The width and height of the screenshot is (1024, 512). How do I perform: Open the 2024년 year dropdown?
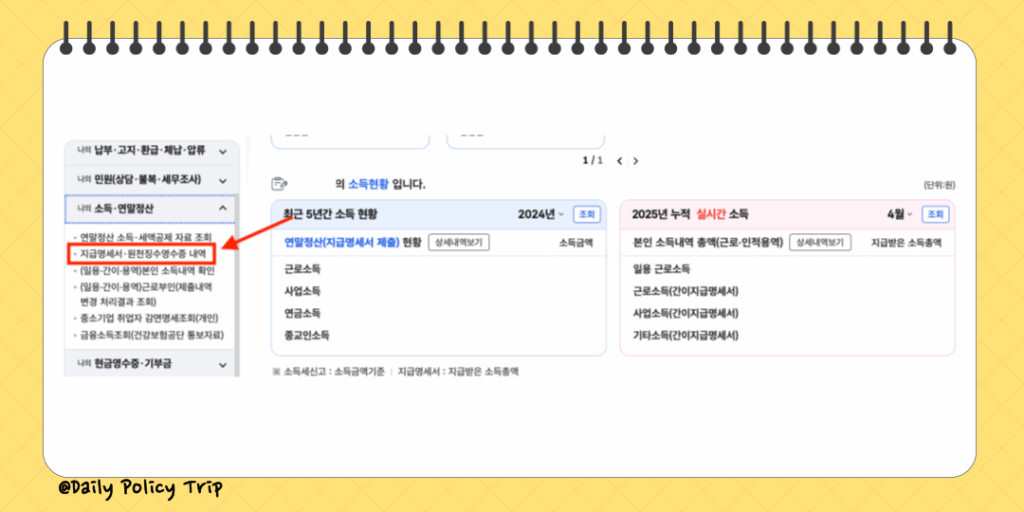541,214
